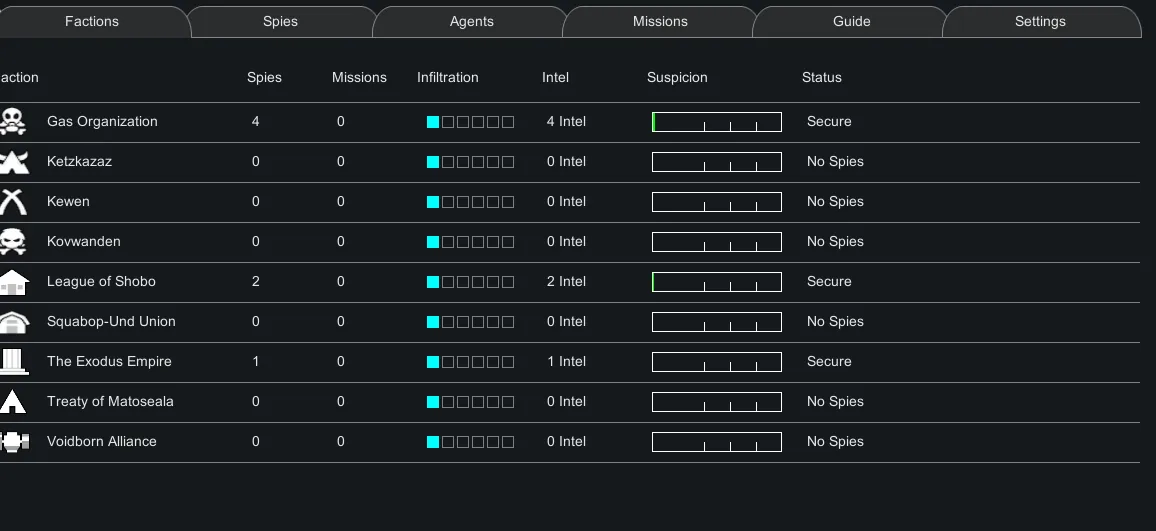This screenshot has width=1156, height=531.
Task: Click Gas Organization's suspicion meter
Action: 716,122
